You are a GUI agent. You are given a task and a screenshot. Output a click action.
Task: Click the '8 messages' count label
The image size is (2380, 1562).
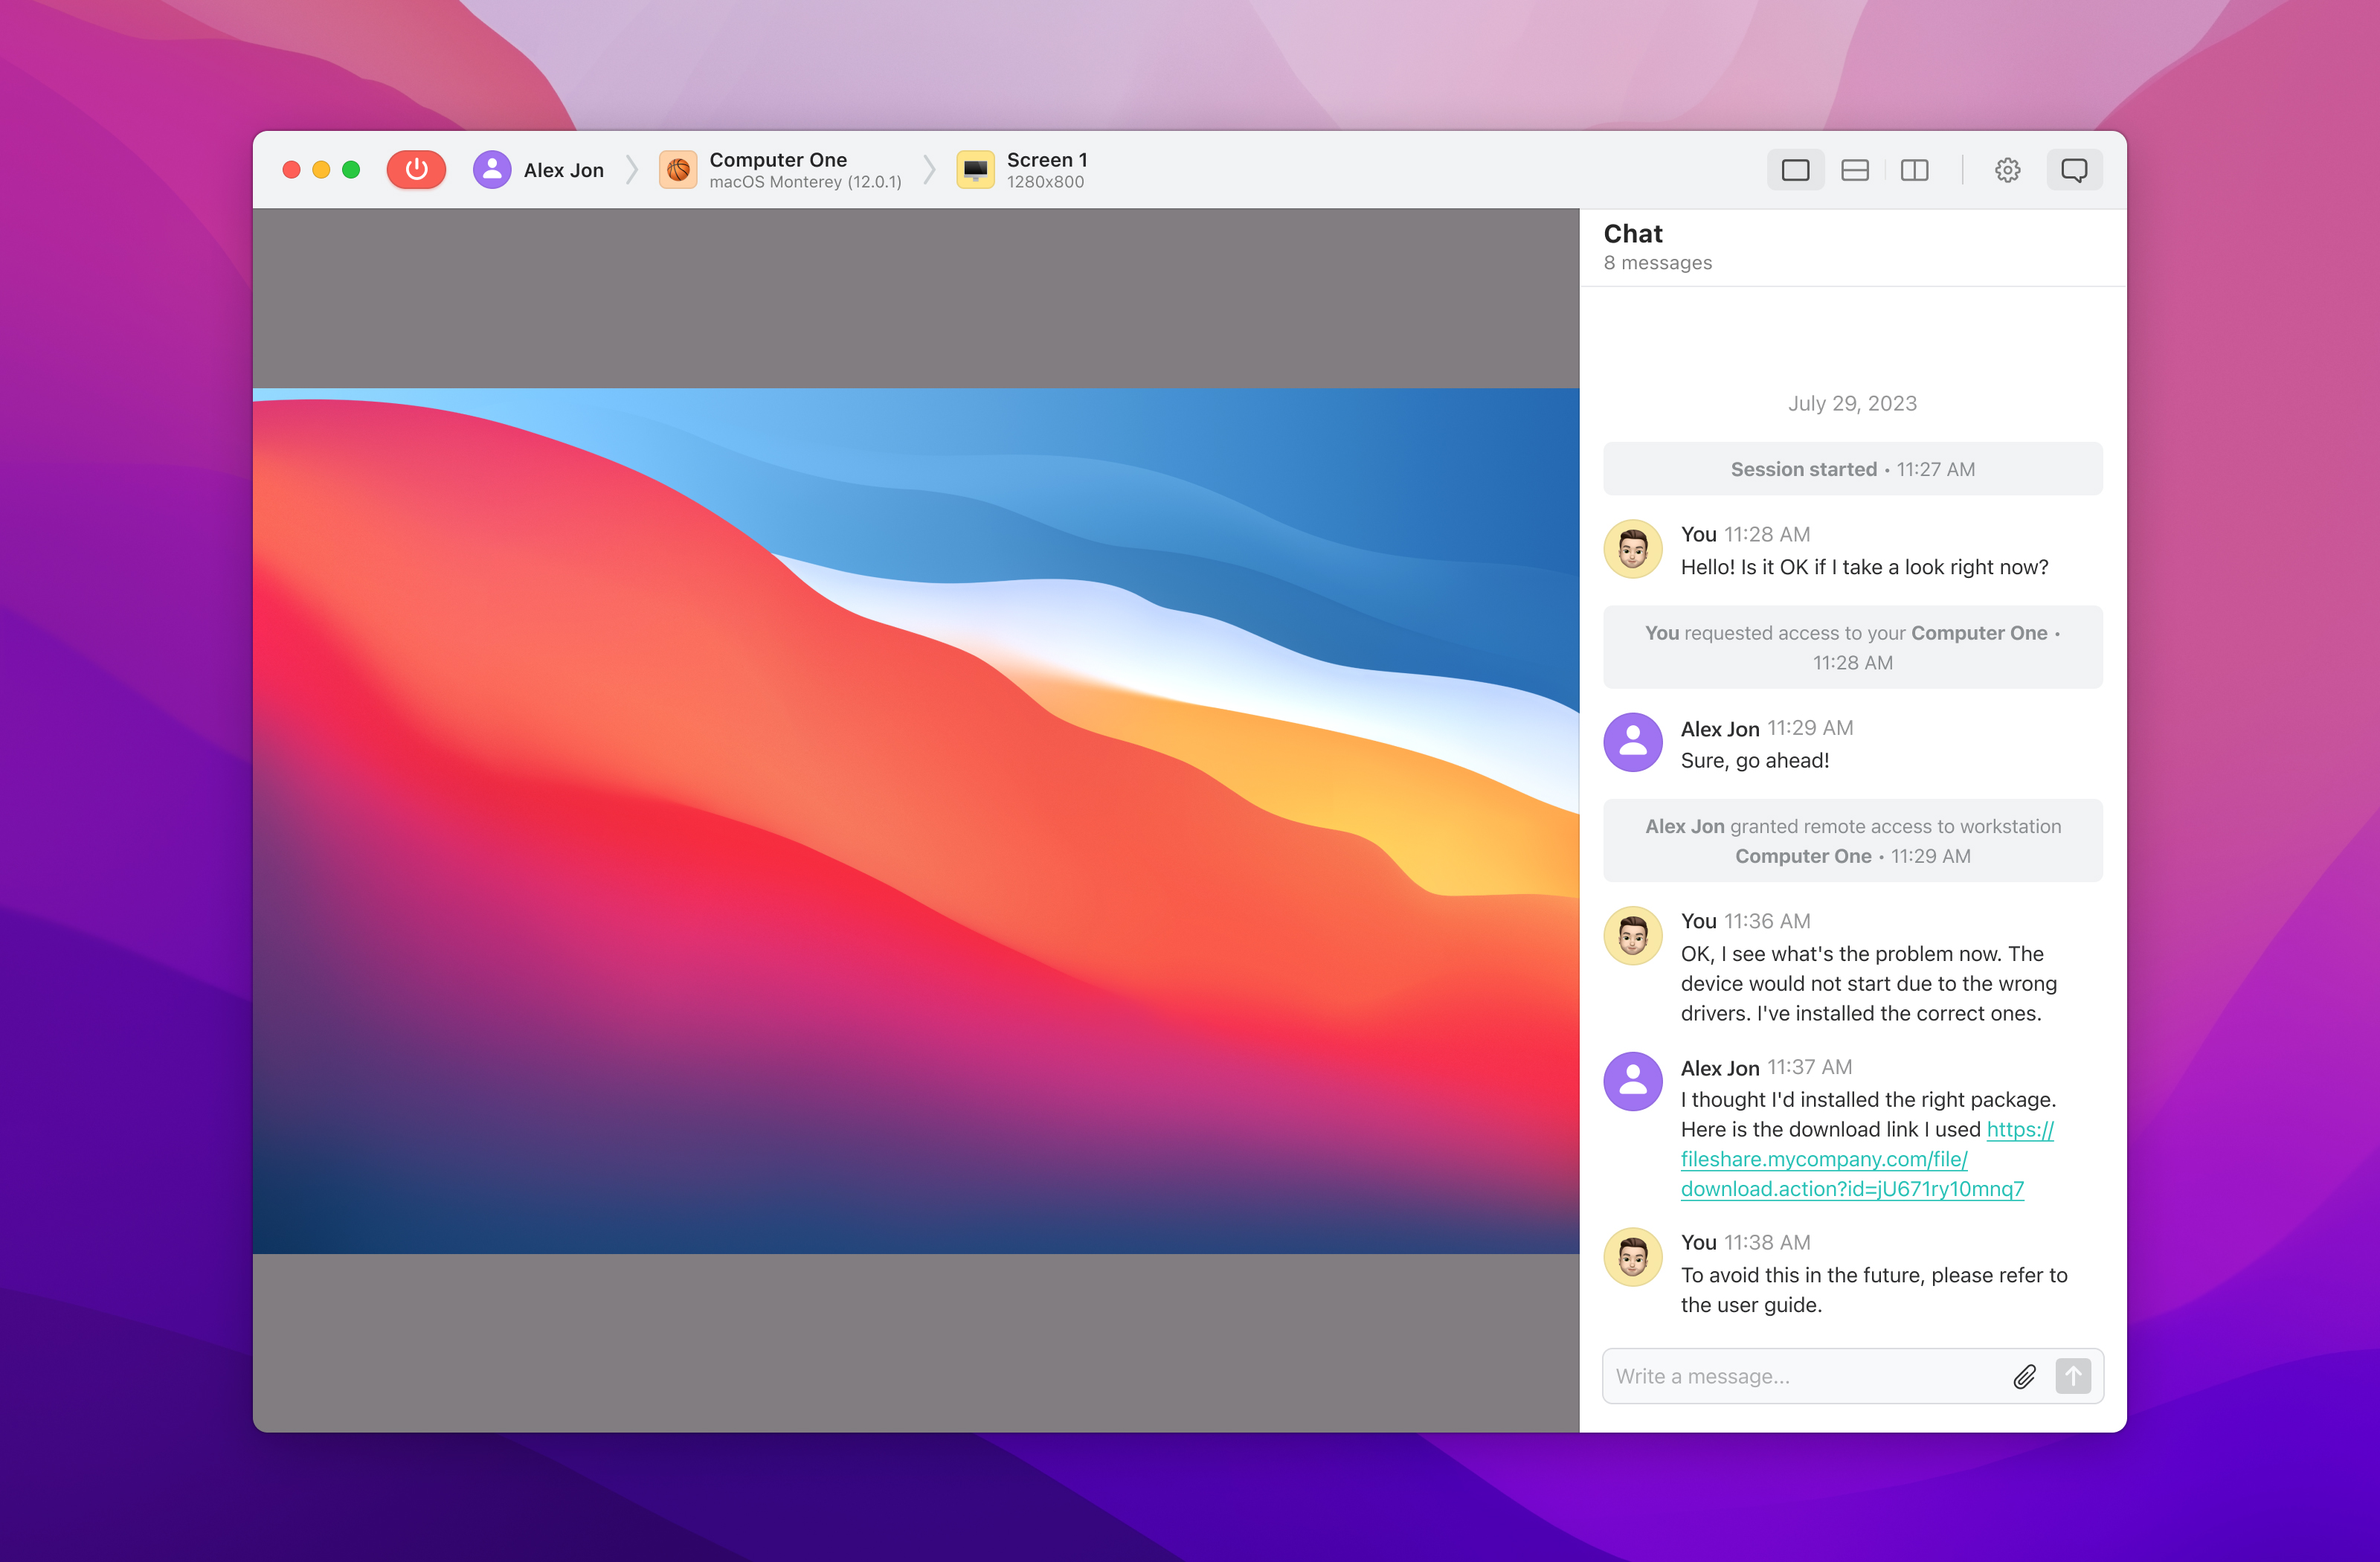(x=1657, y=263)
